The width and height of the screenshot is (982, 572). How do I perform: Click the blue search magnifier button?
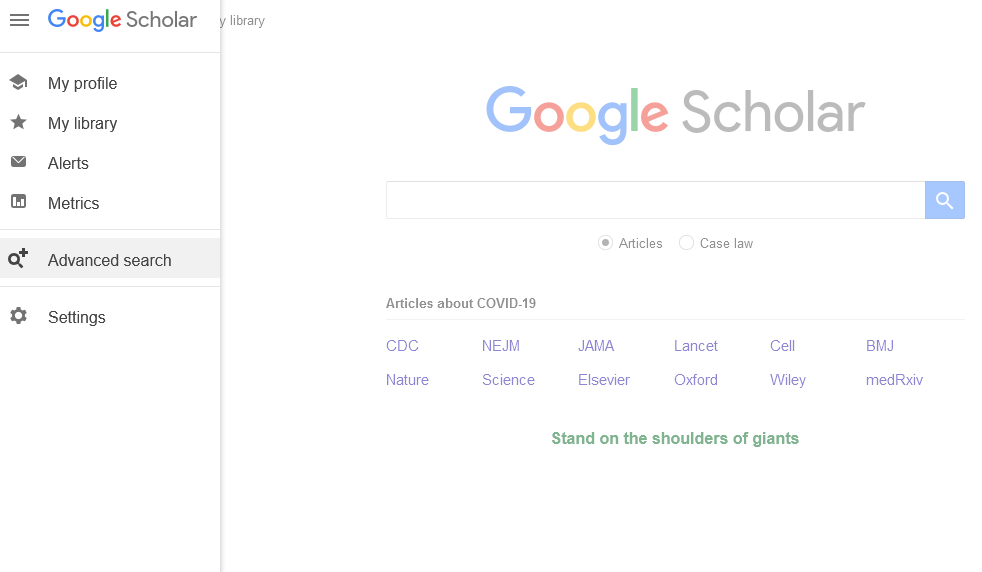click(x=944, y=200)
